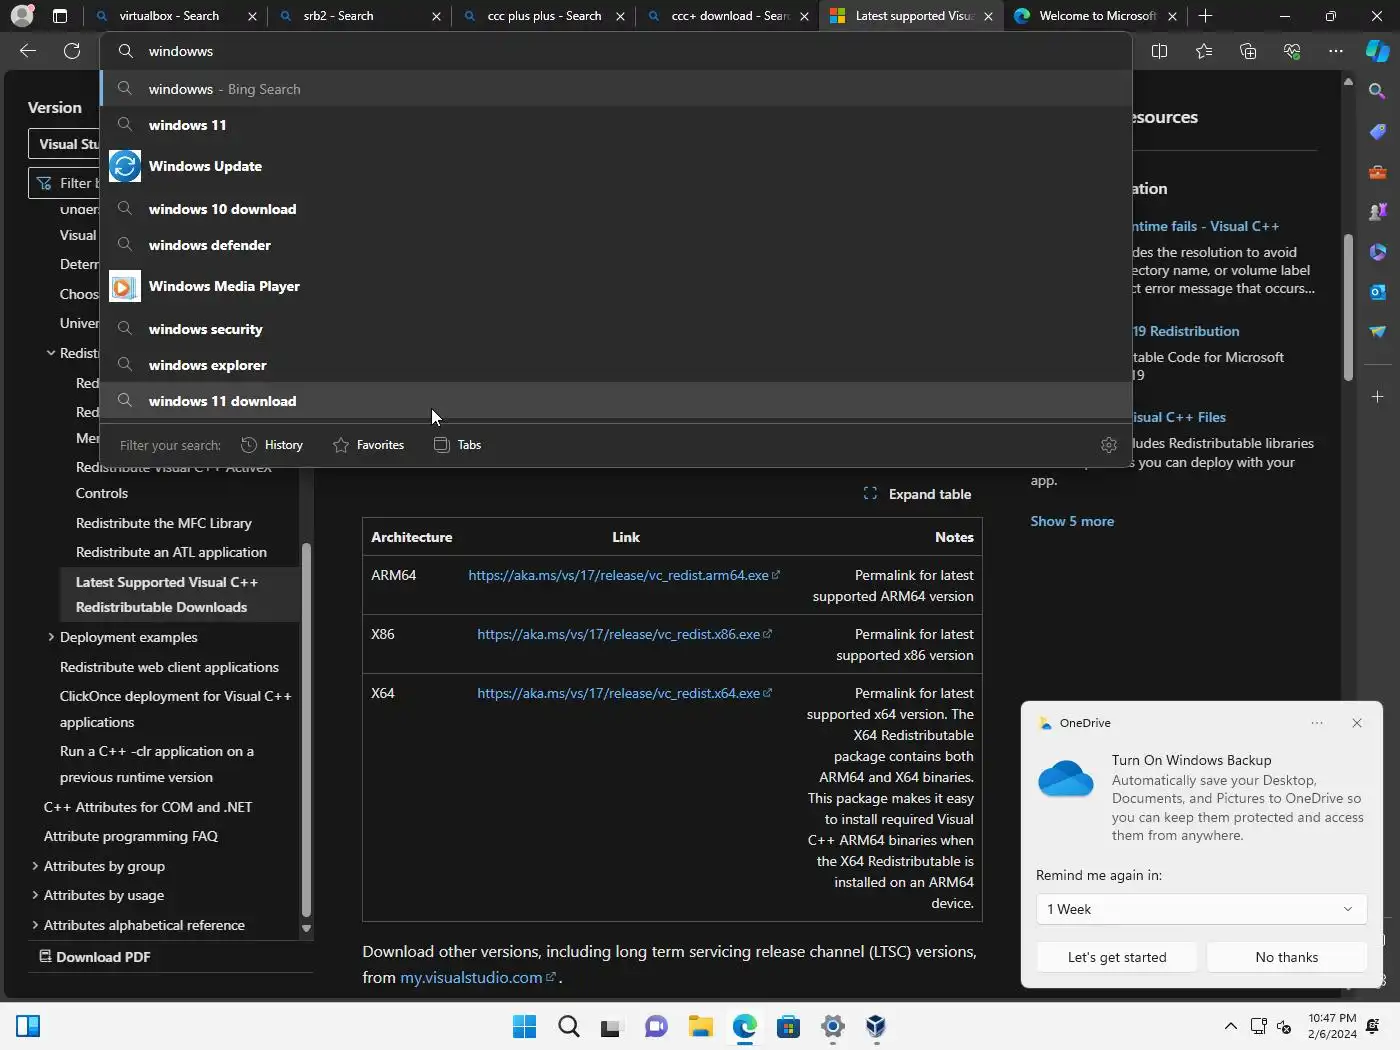Screen dimensions: 1400x1050
Task: Click Show 5 more link
Action: click(x=1072, y=521)
